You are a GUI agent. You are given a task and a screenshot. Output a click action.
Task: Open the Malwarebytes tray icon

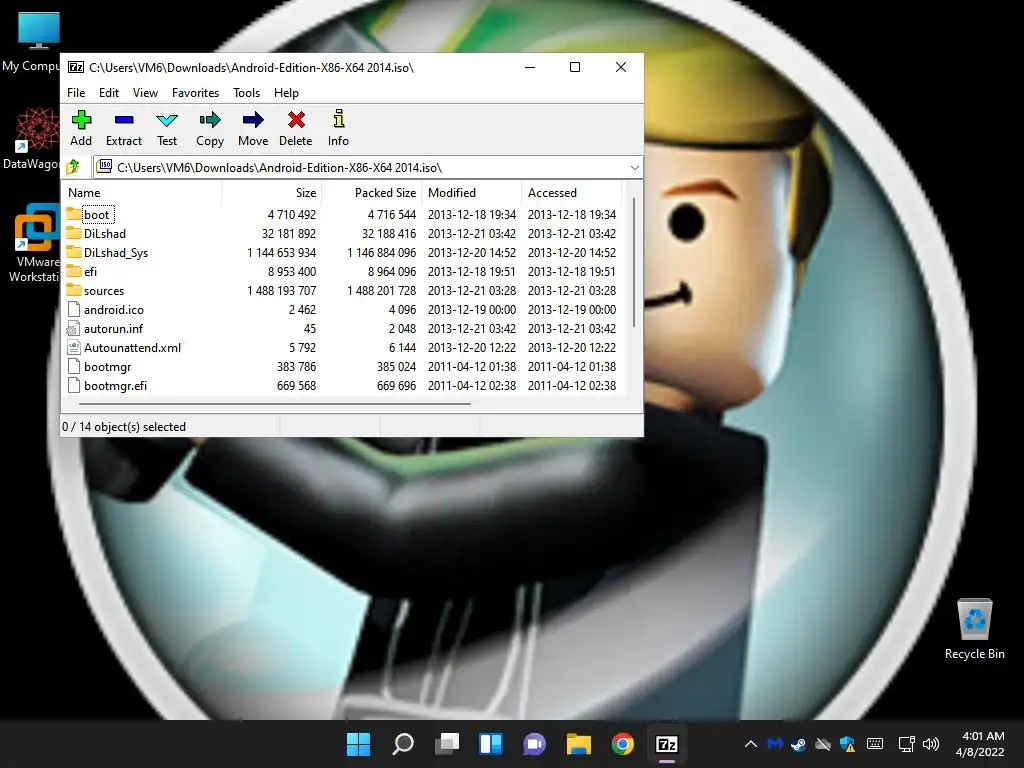[775, 744]
